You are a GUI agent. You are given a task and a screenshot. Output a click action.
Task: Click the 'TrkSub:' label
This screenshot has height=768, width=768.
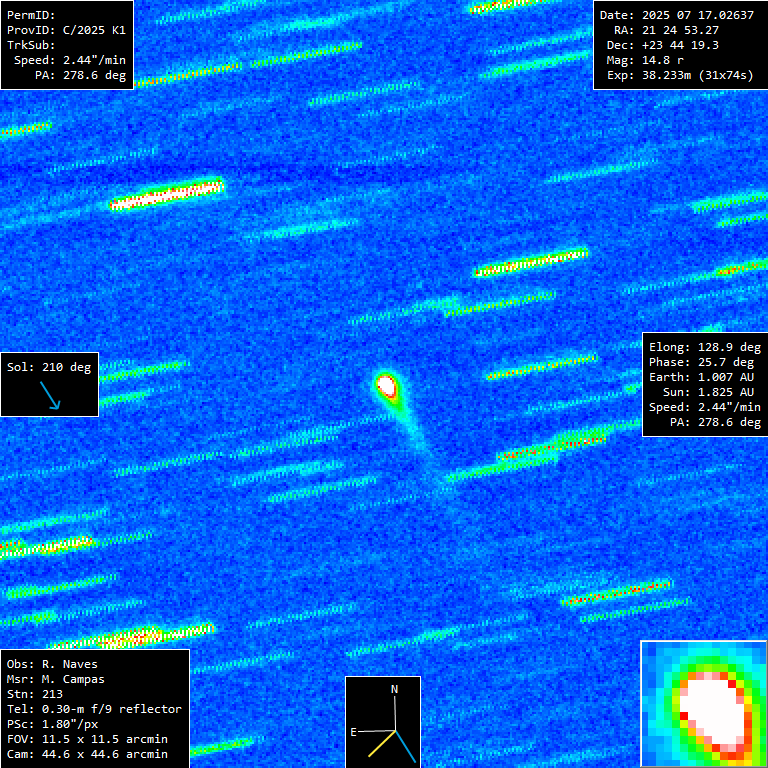31,45
